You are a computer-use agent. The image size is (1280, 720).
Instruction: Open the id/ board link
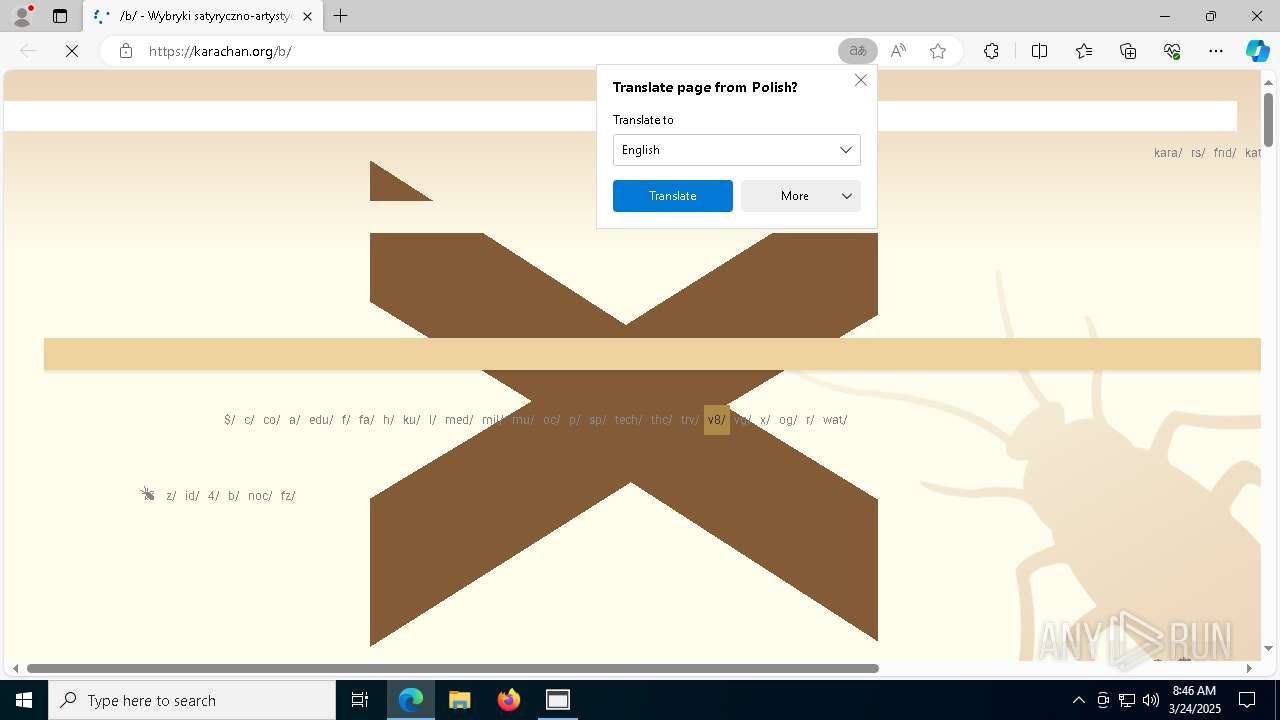[x=192, y=496]
